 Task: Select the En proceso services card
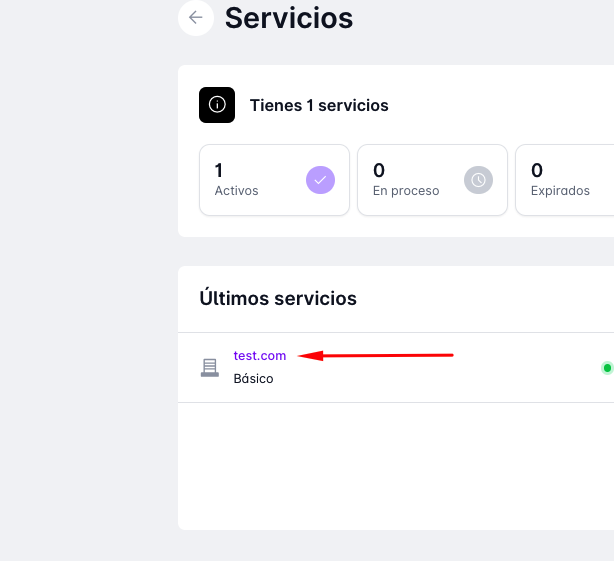432,180
